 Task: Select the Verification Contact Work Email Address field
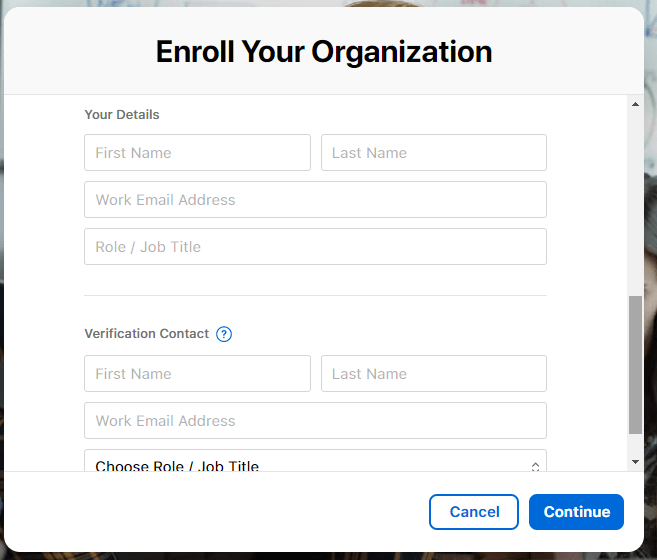point(315,421)
